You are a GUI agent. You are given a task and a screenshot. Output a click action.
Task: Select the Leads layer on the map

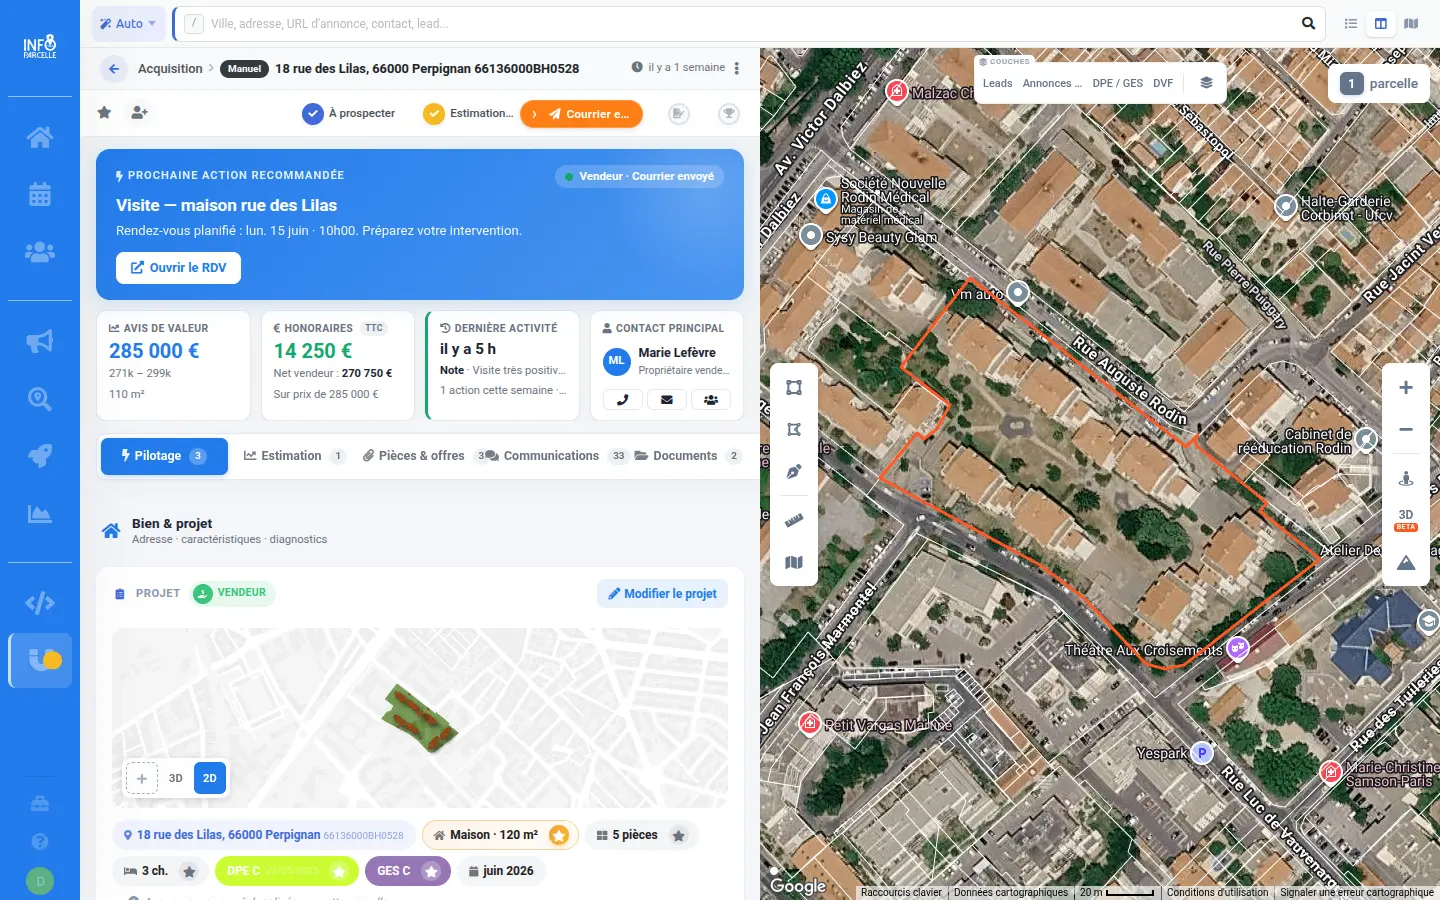(997, 83)
